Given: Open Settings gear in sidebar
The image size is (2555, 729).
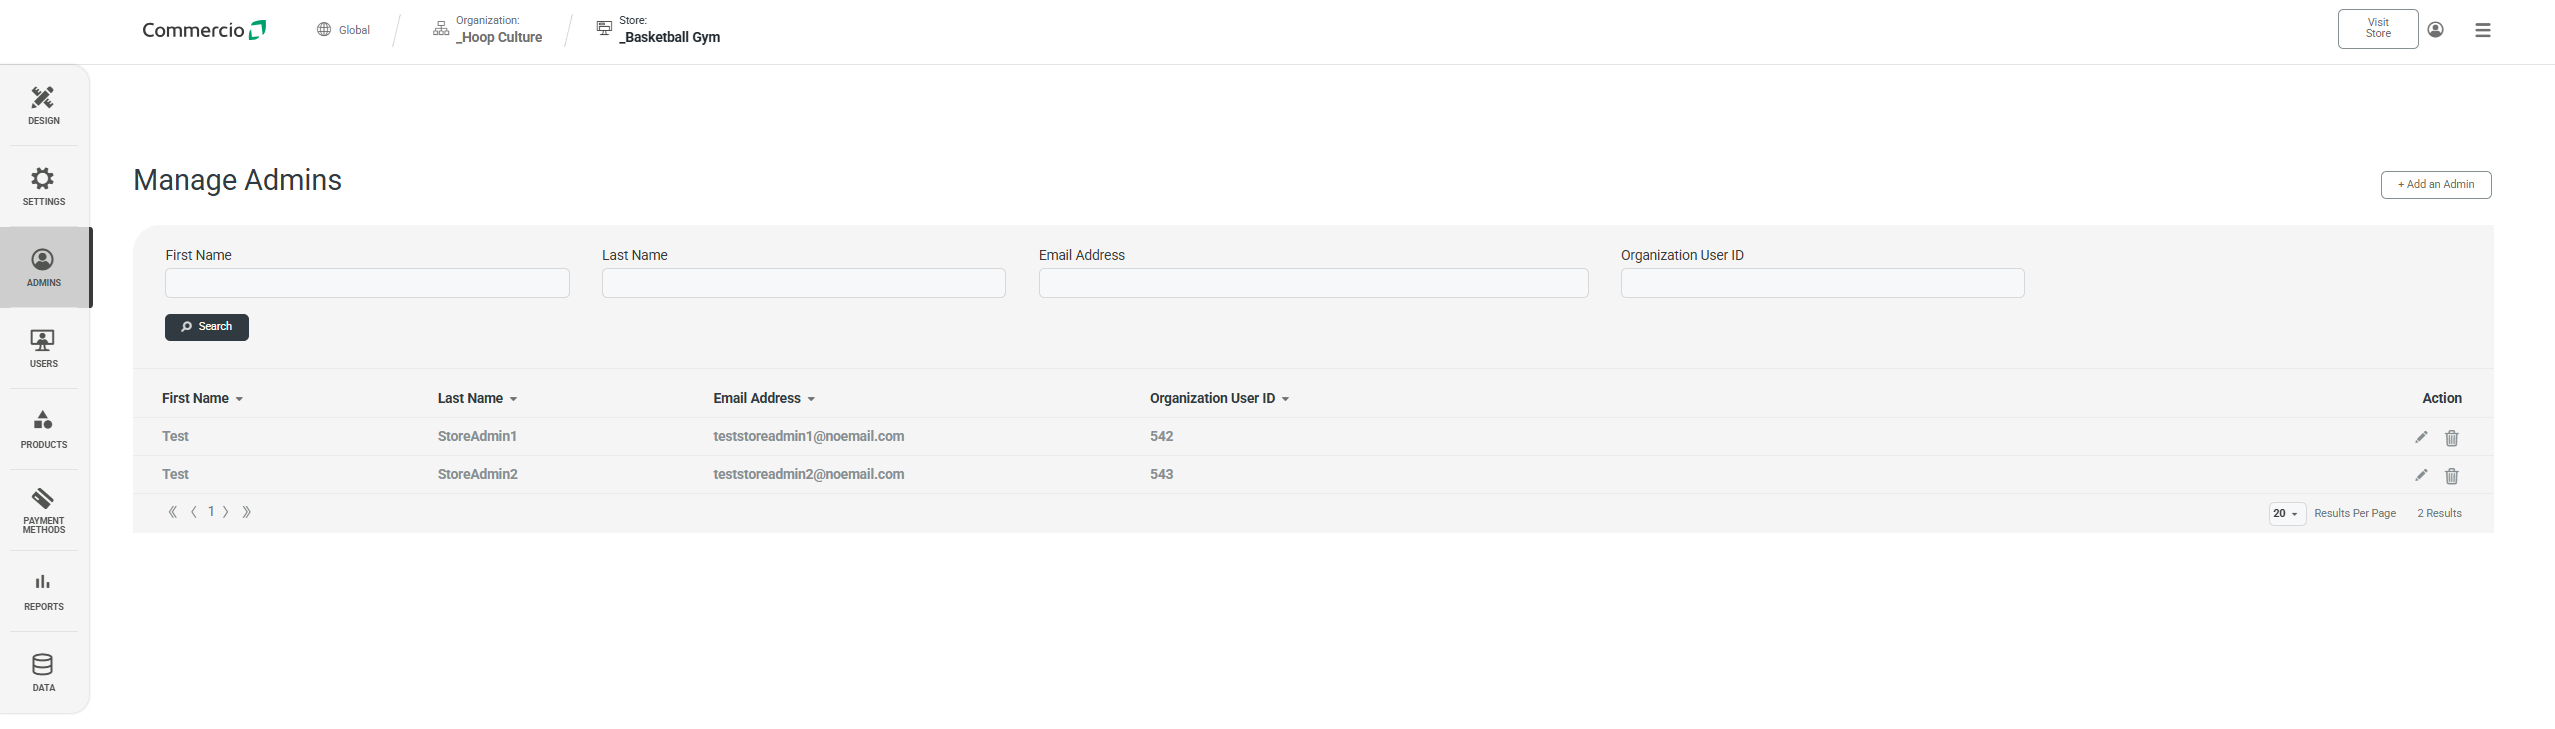Looking at the screenshot, I should tap(43, 186).
